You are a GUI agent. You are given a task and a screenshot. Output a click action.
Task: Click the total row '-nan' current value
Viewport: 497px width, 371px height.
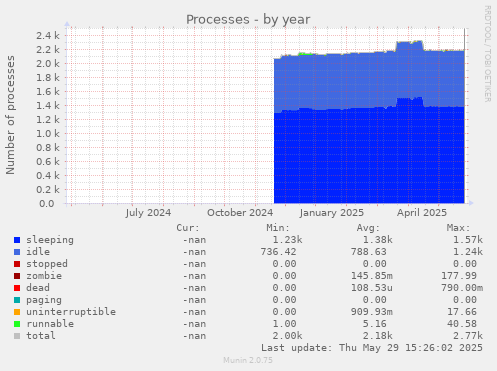click(194, 336)
